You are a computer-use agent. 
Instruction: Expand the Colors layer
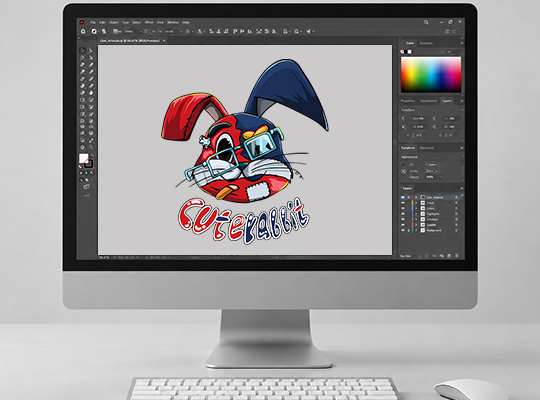pos(416,208)
